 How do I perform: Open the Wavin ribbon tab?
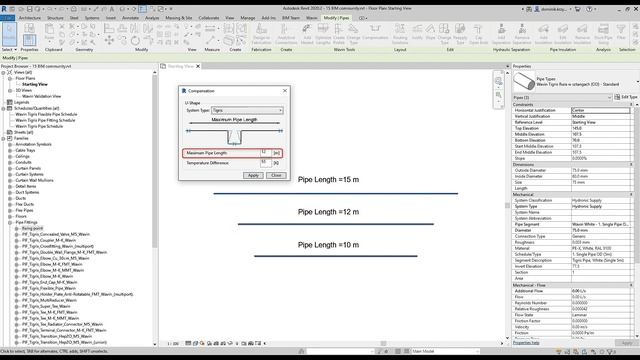click(x=311, y=18)
